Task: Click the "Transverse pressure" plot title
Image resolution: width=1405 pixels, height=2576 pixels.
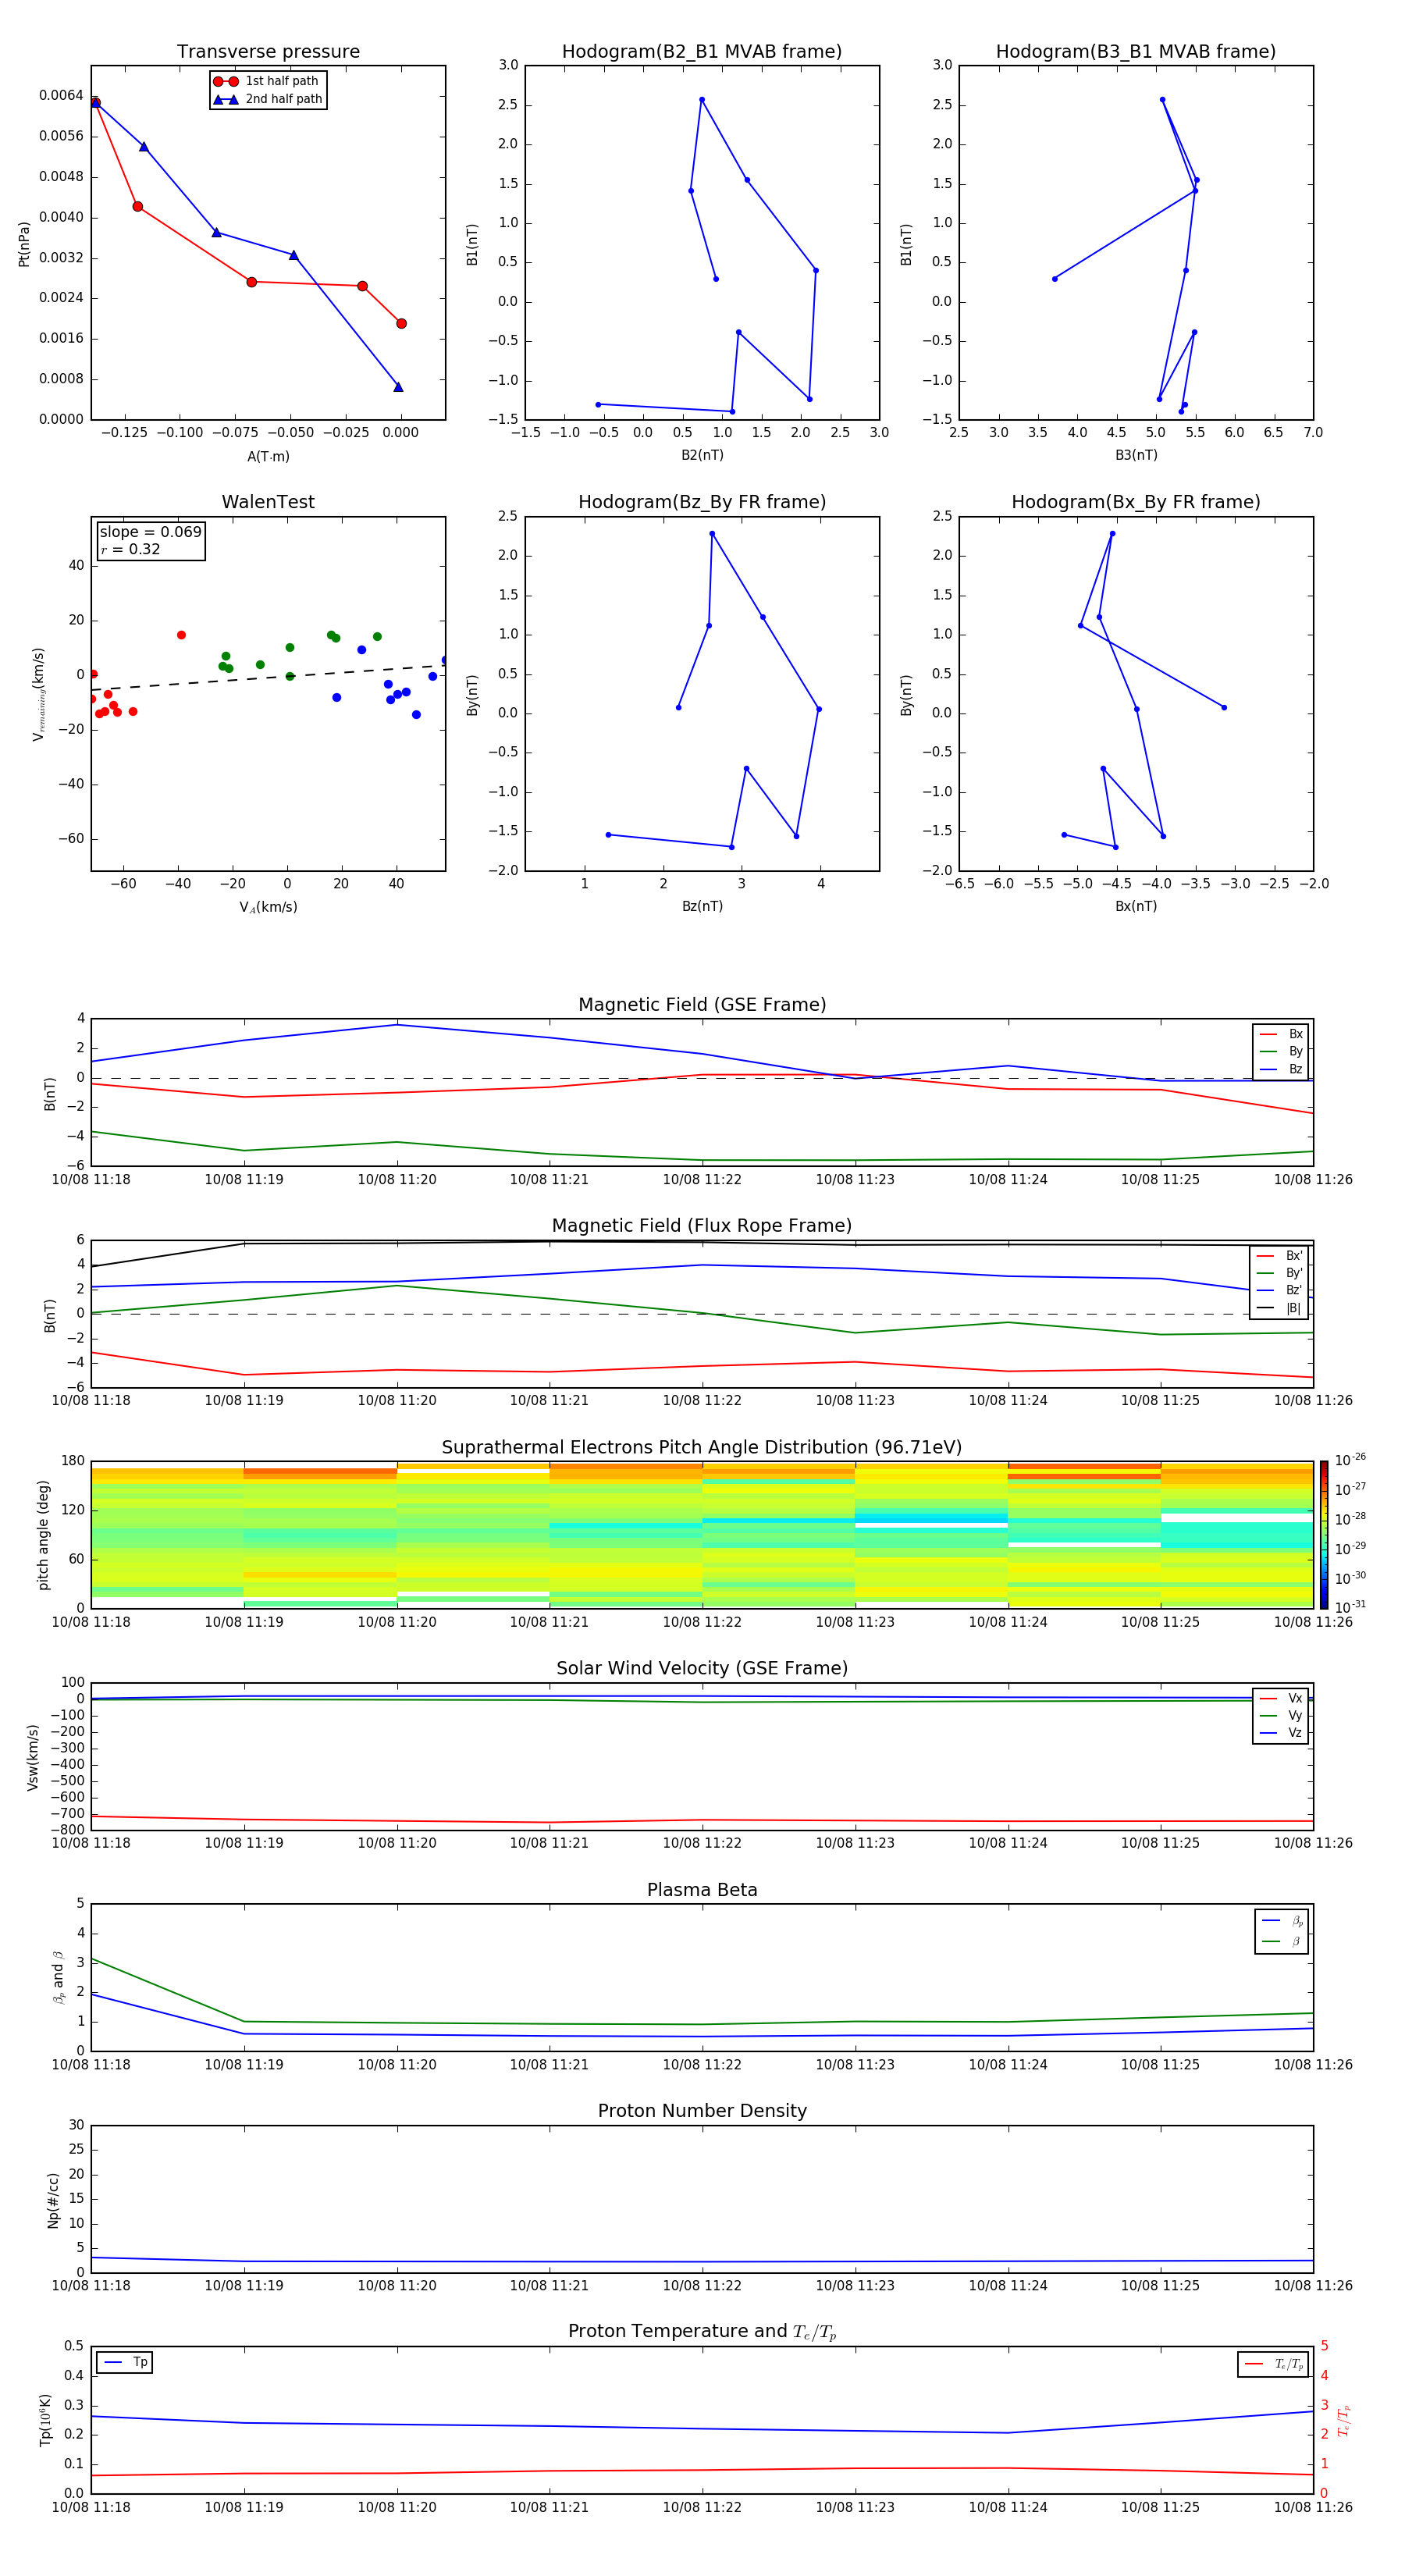Action: click(x=268, y=51)
